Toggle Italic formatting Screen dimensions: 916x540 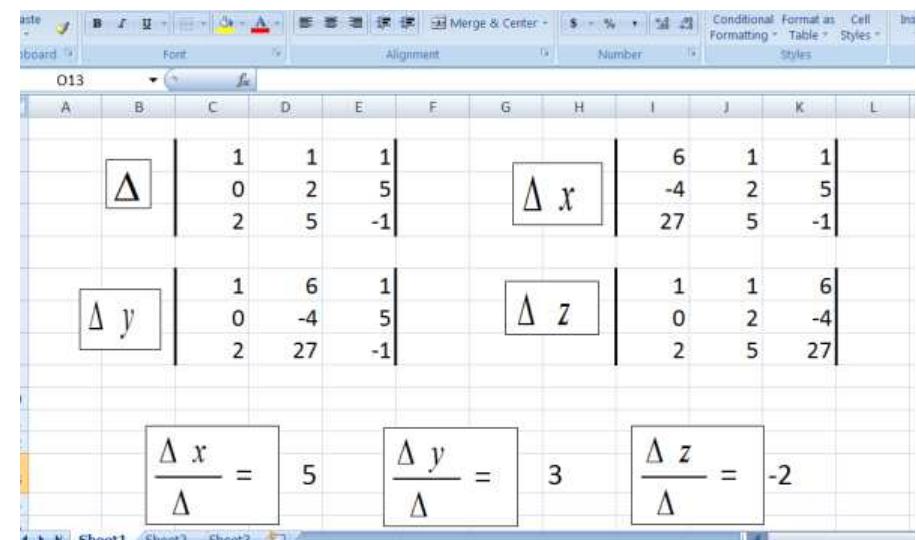pyautogui.click(x=122, y=24)
